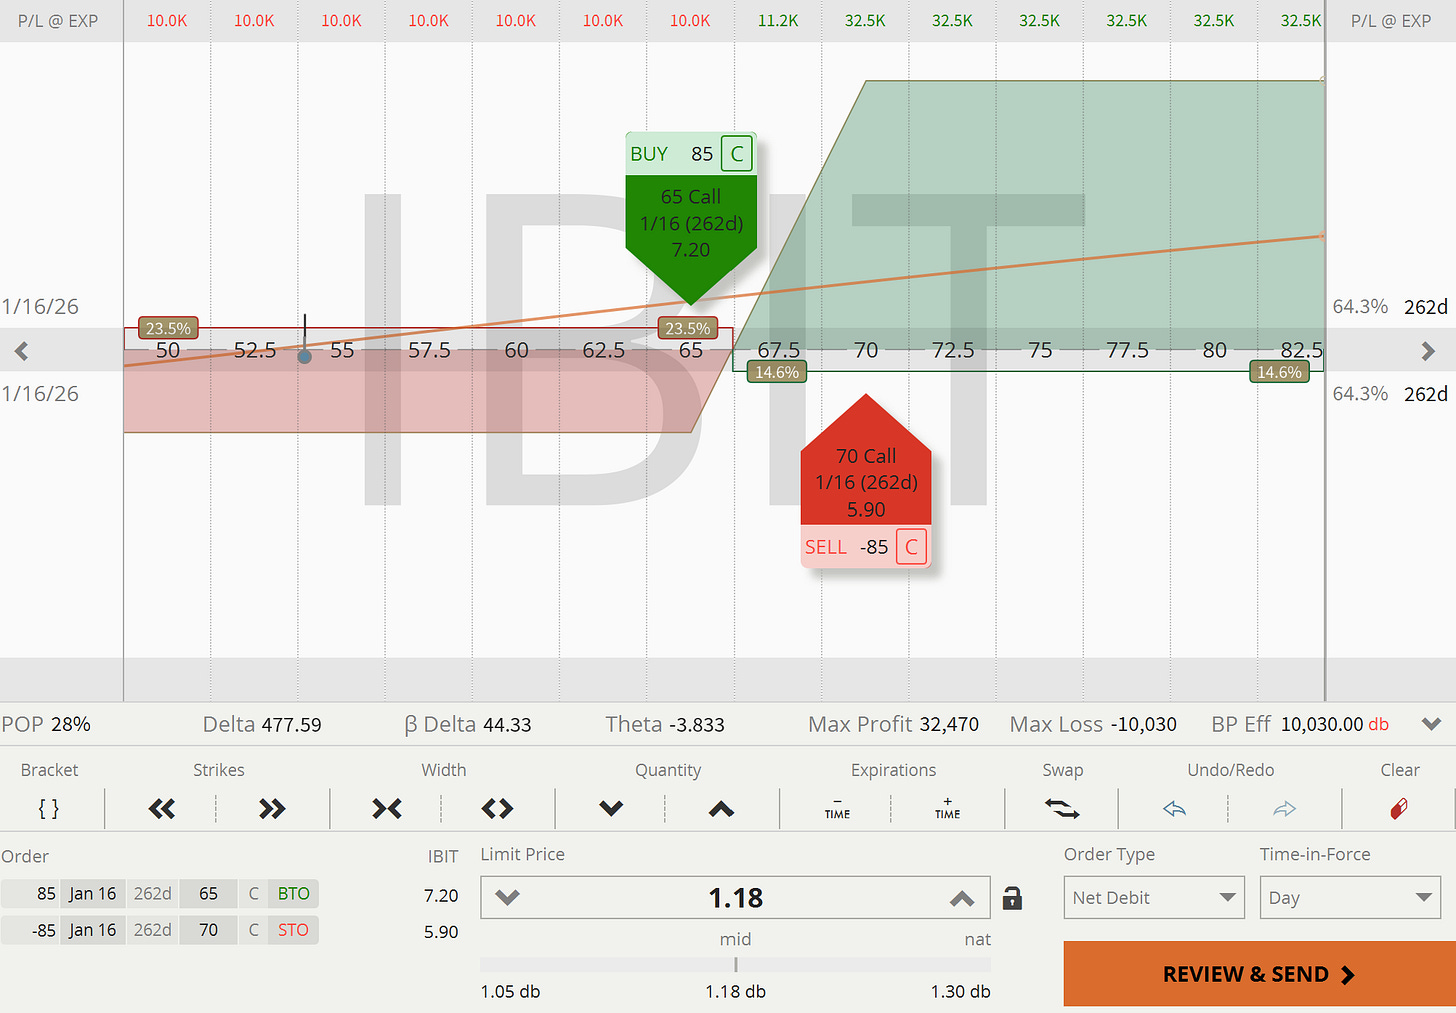This screenshot has height=1013, width=1456.
Task: Select the 70 strike in order row
Action: 208,930
